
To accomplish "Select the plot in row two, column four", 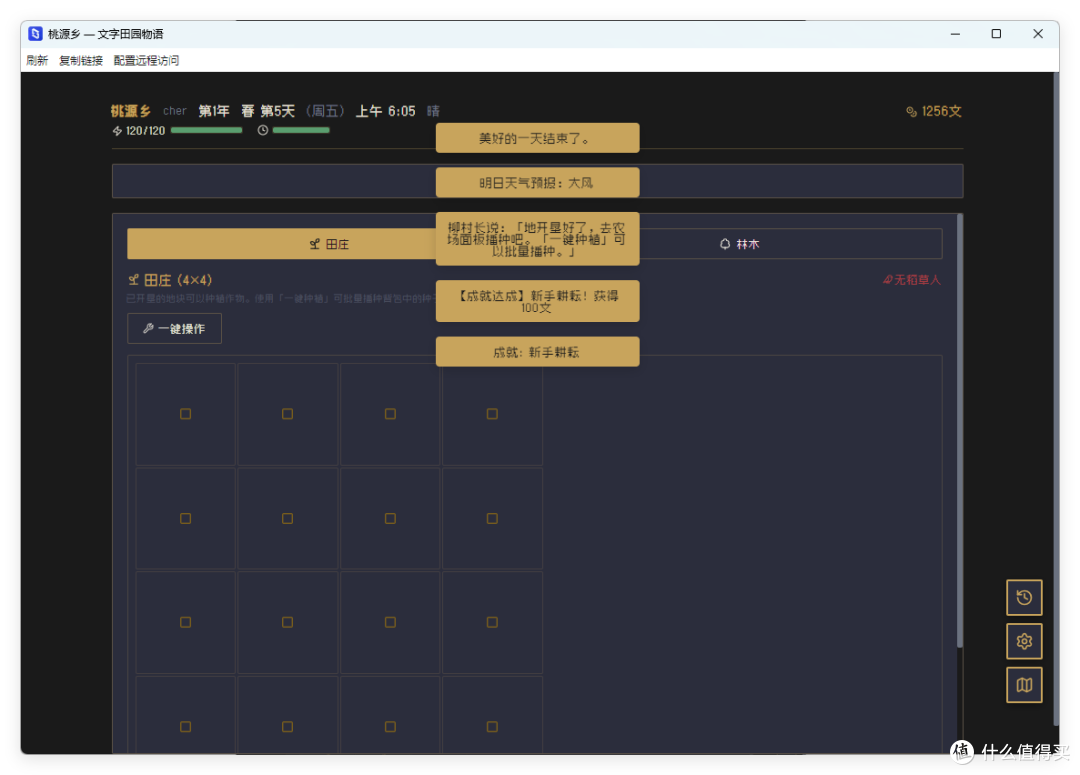I will [492, 518].
